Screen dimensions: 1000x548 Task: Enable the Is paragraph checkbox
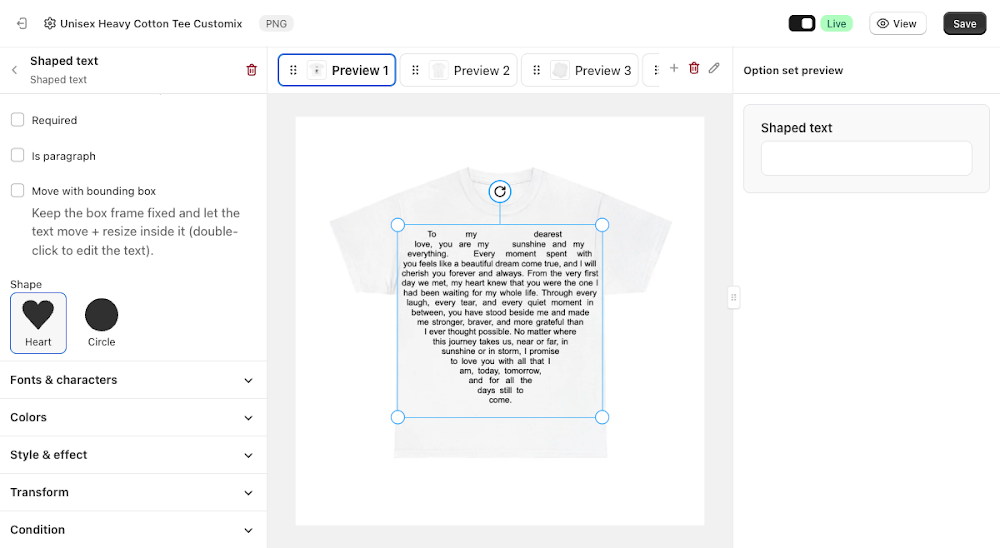pyautogui.click(x=18, y=156)
